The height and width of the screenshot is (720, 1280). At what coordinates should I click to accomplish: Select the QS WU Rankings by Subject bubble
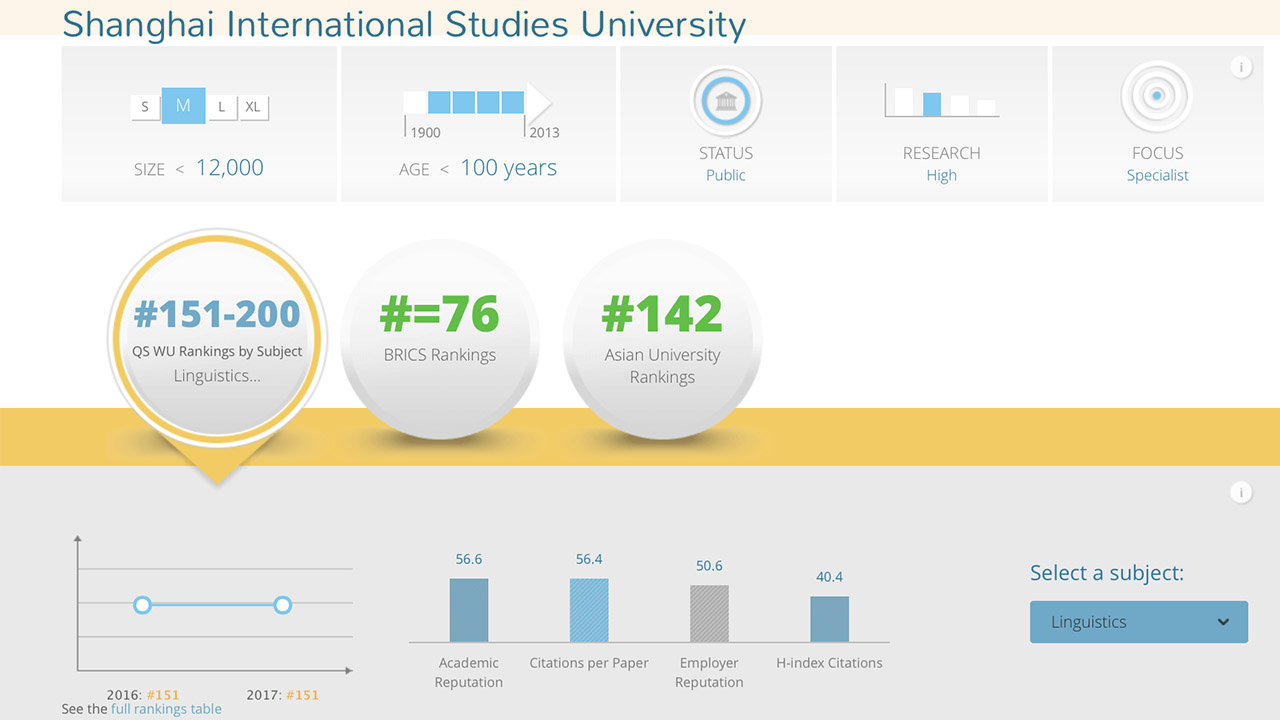217,335
